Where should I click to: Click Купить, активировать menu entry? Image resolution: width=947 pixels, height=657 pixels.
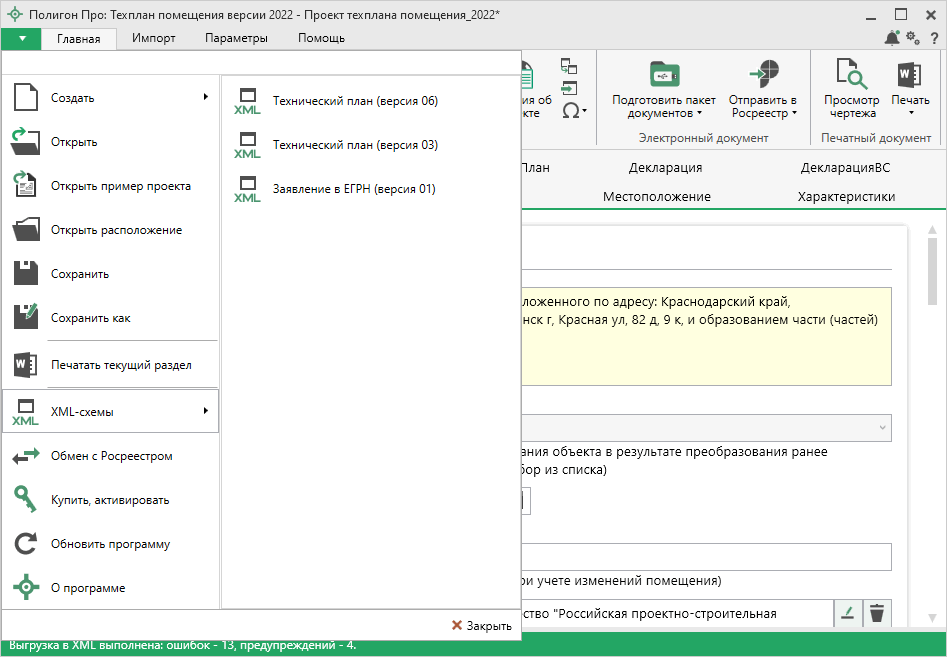point(110,500)
